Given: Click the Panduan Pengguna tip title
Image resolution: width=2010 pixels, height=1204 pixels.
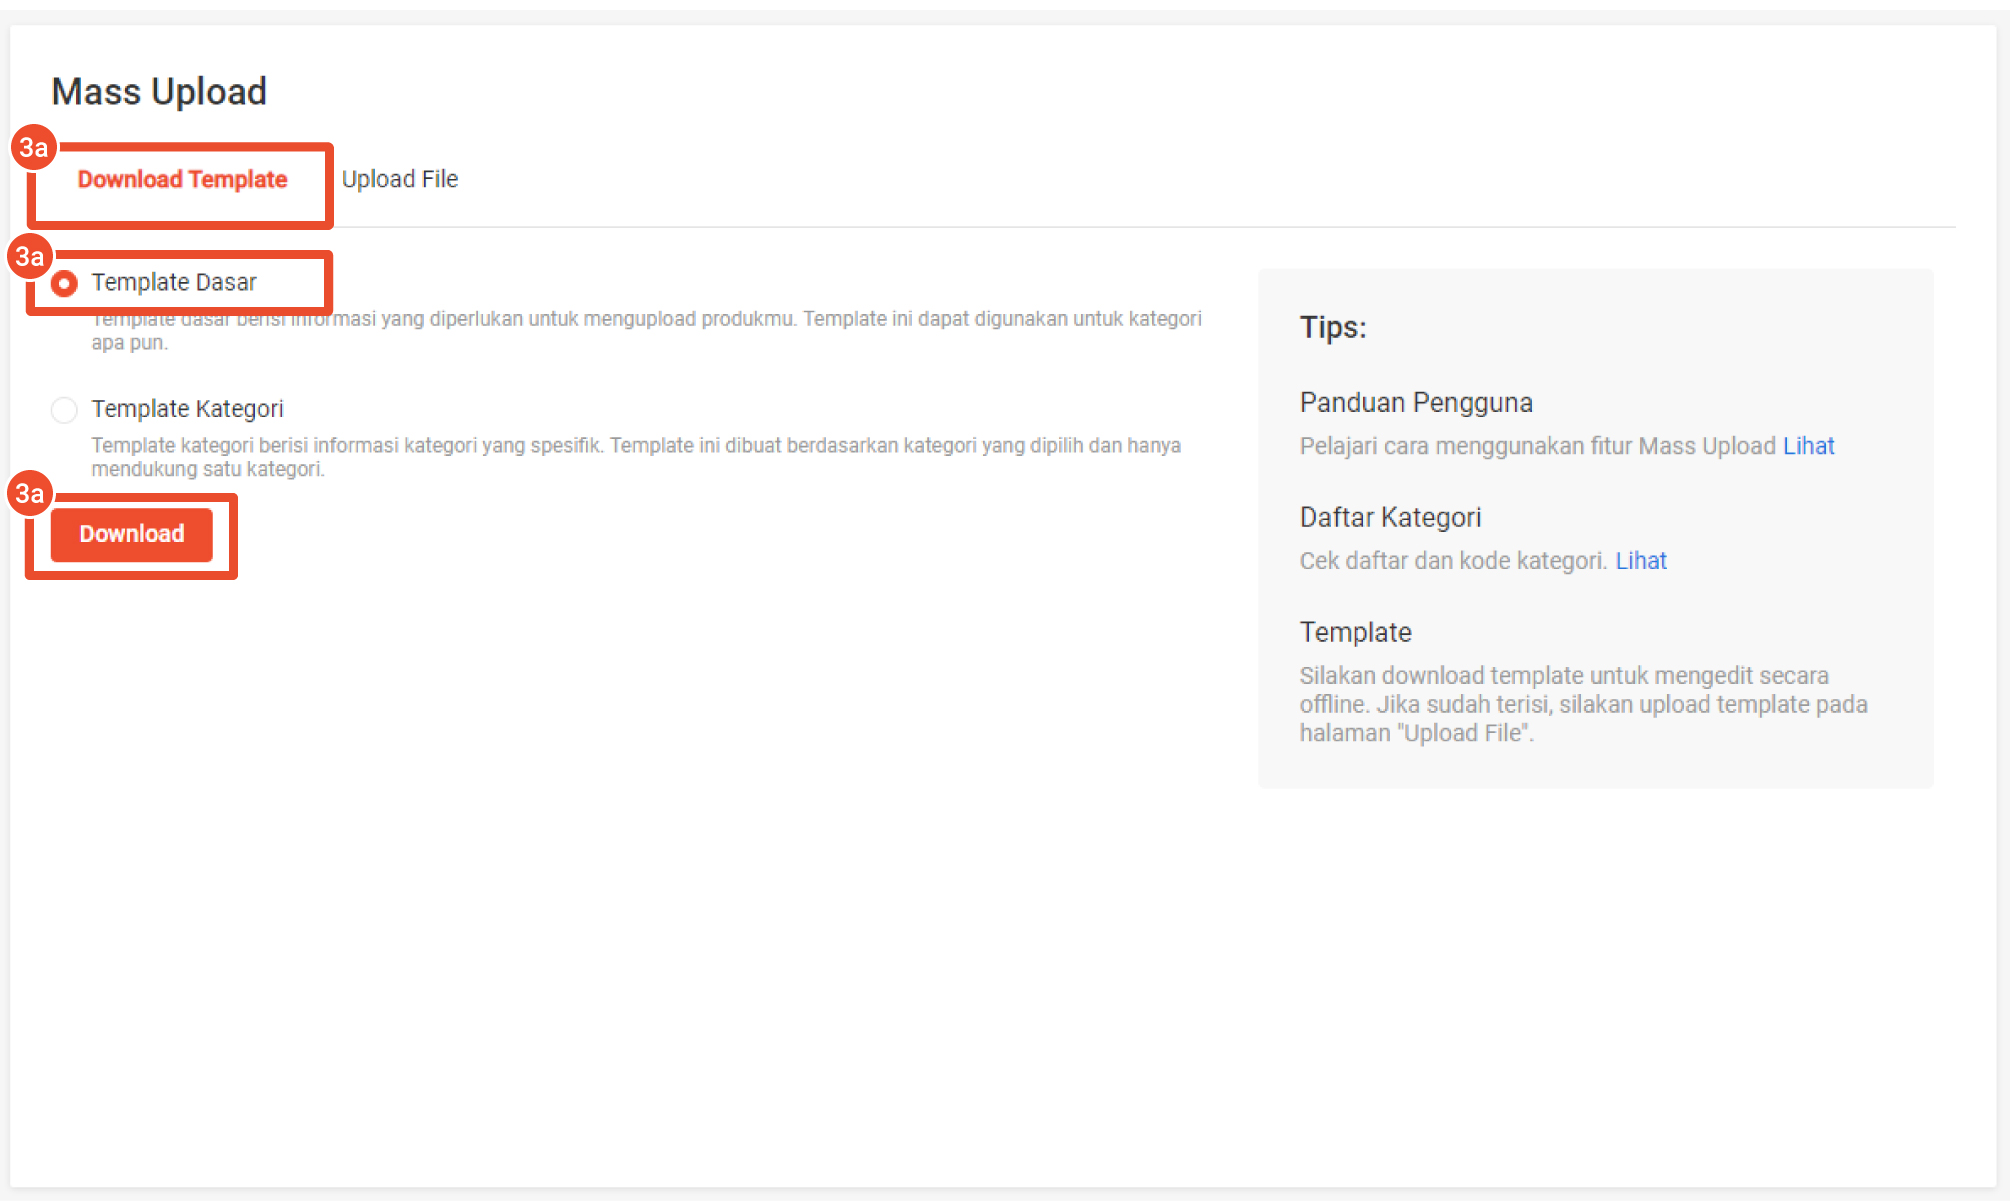Looking at the screenshot, I should [x=1415, y=403].
